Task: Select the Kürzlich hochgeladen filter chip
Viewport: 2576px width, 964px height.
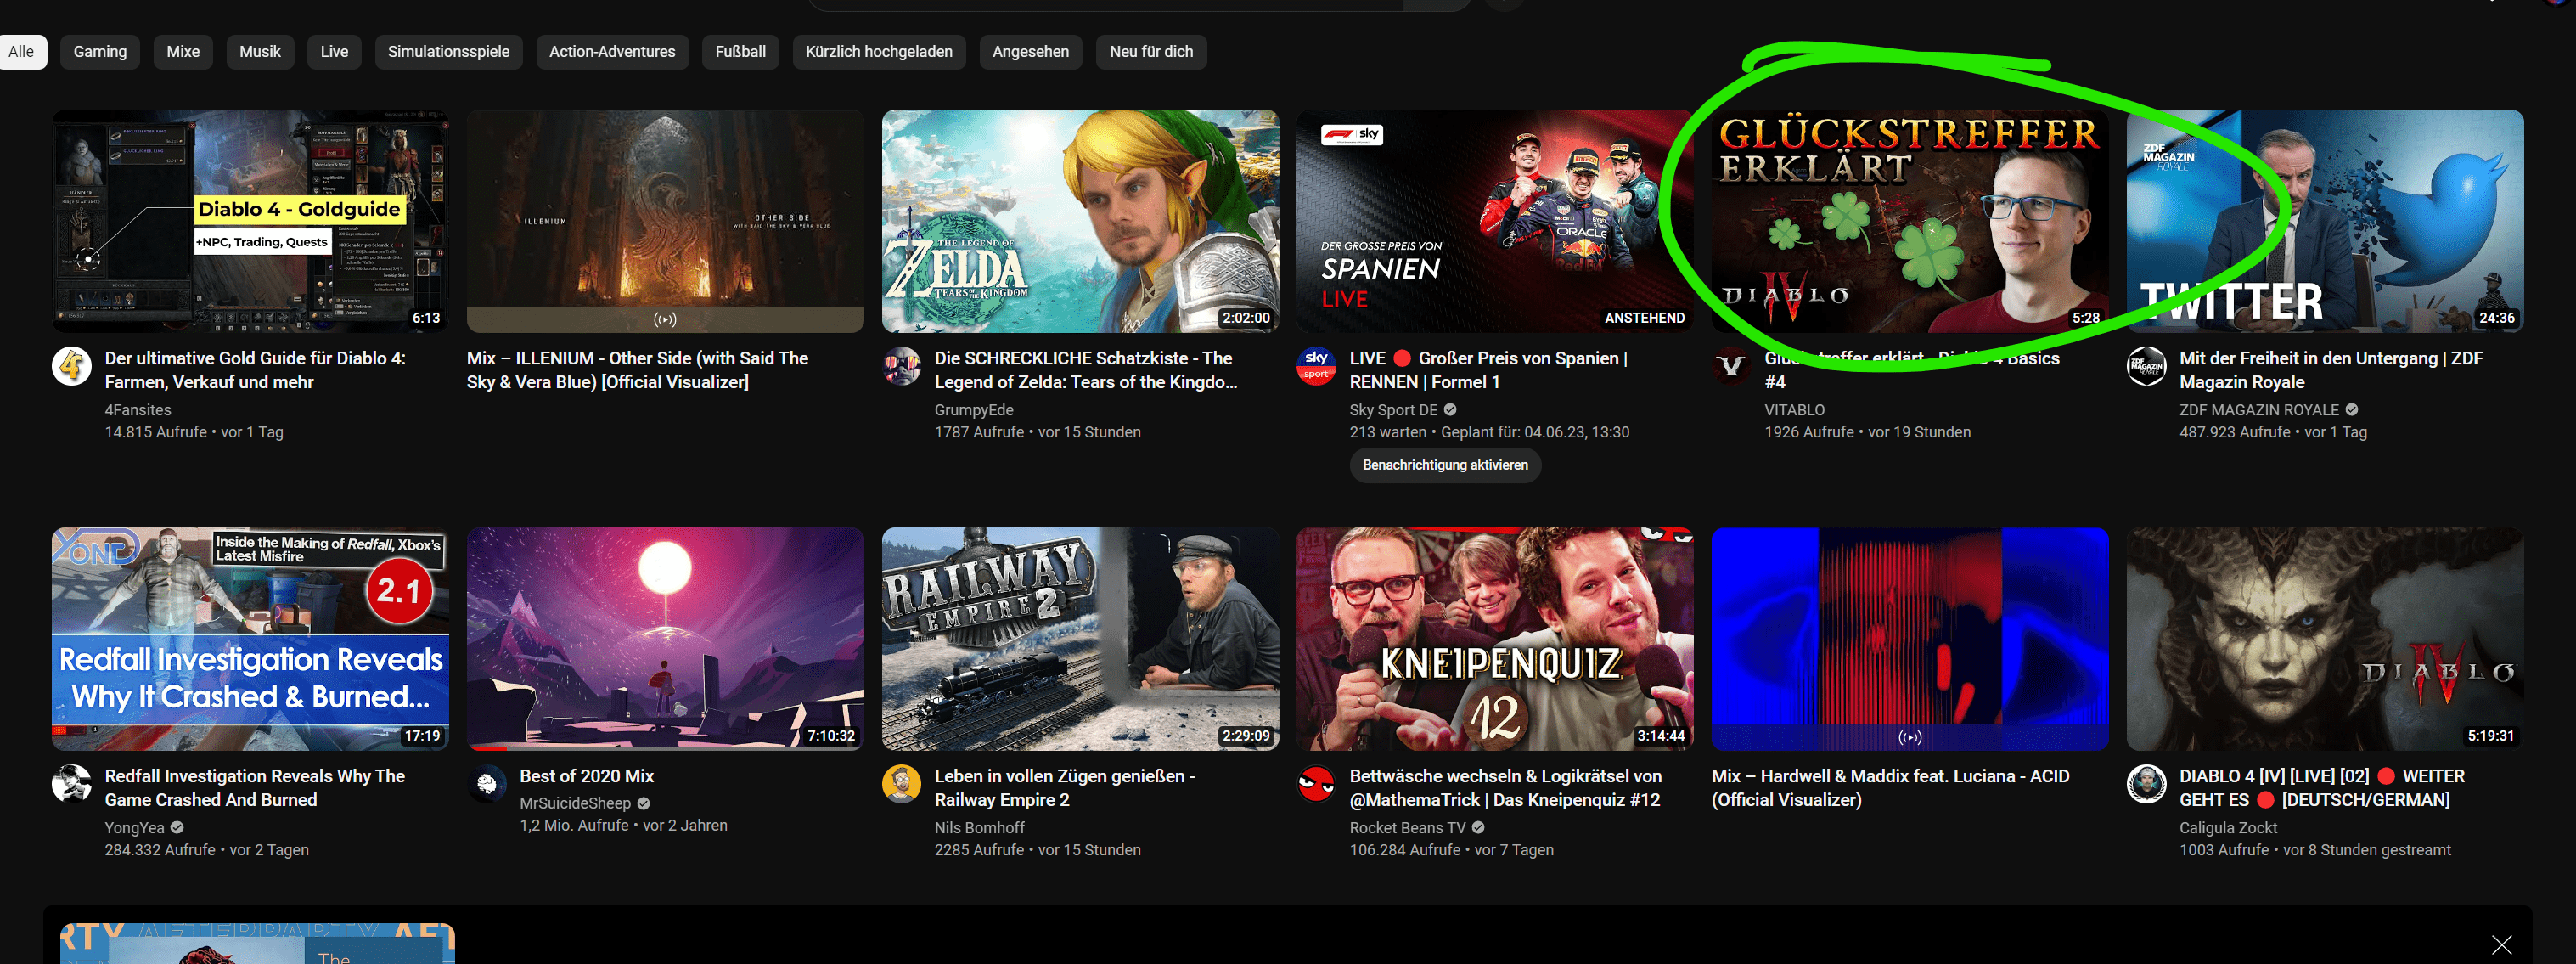Action: (879, 52)
